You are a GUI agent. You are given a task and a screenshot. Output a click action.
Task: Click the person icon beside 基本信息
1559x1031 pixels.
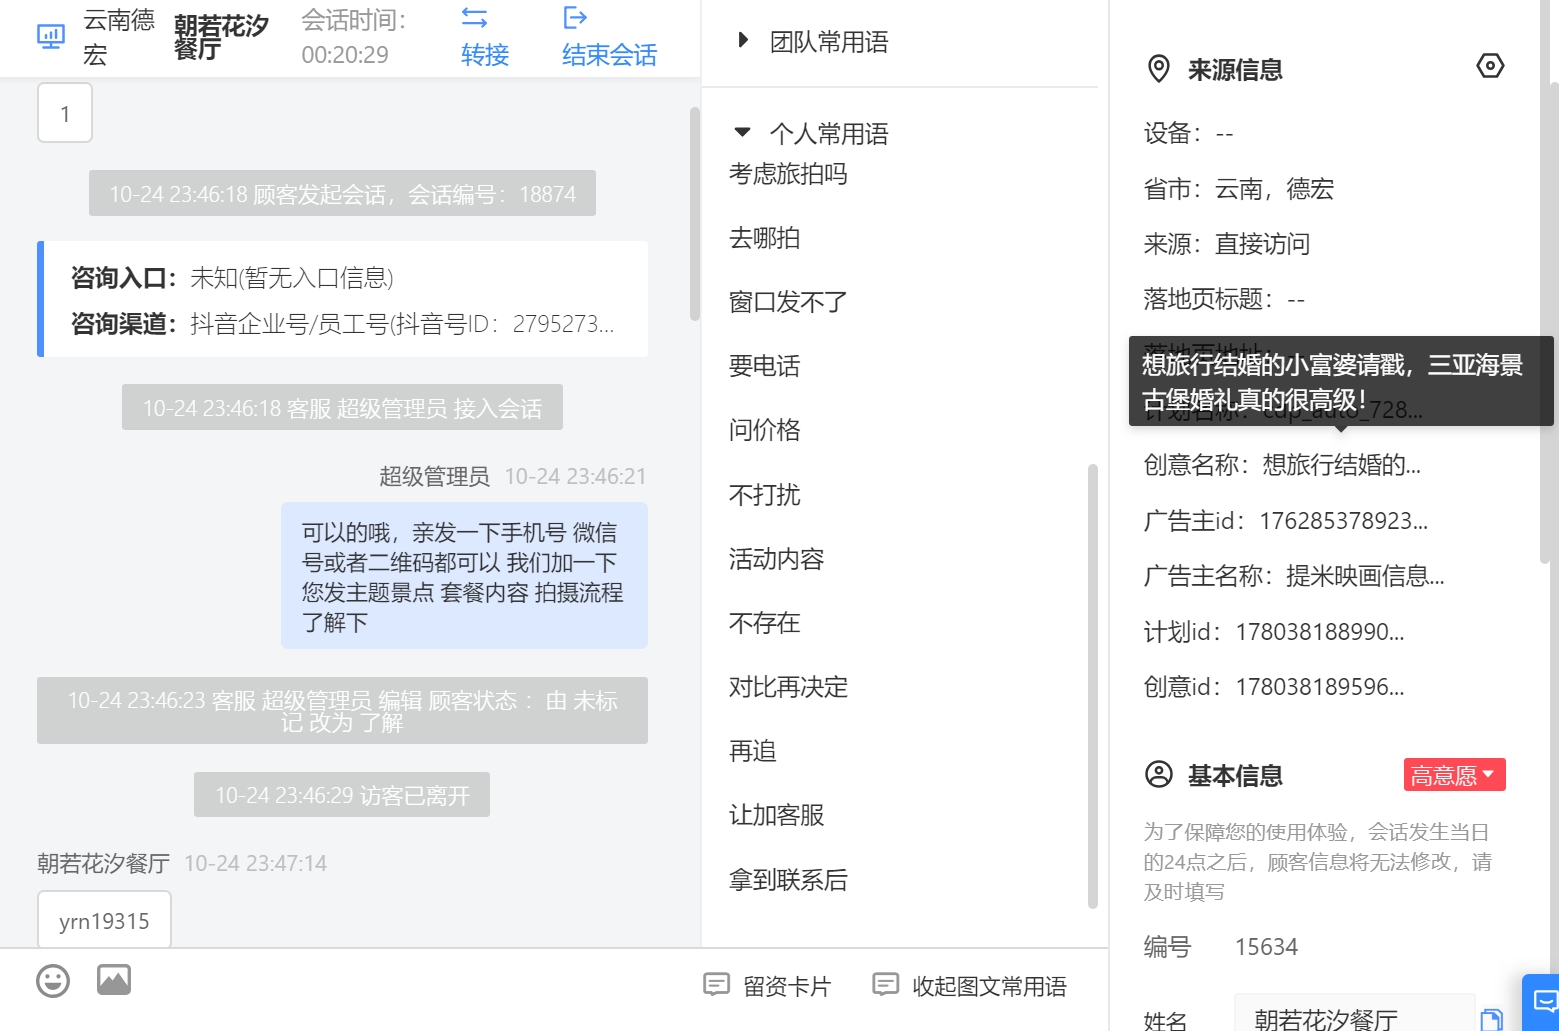pos(1158,775)
